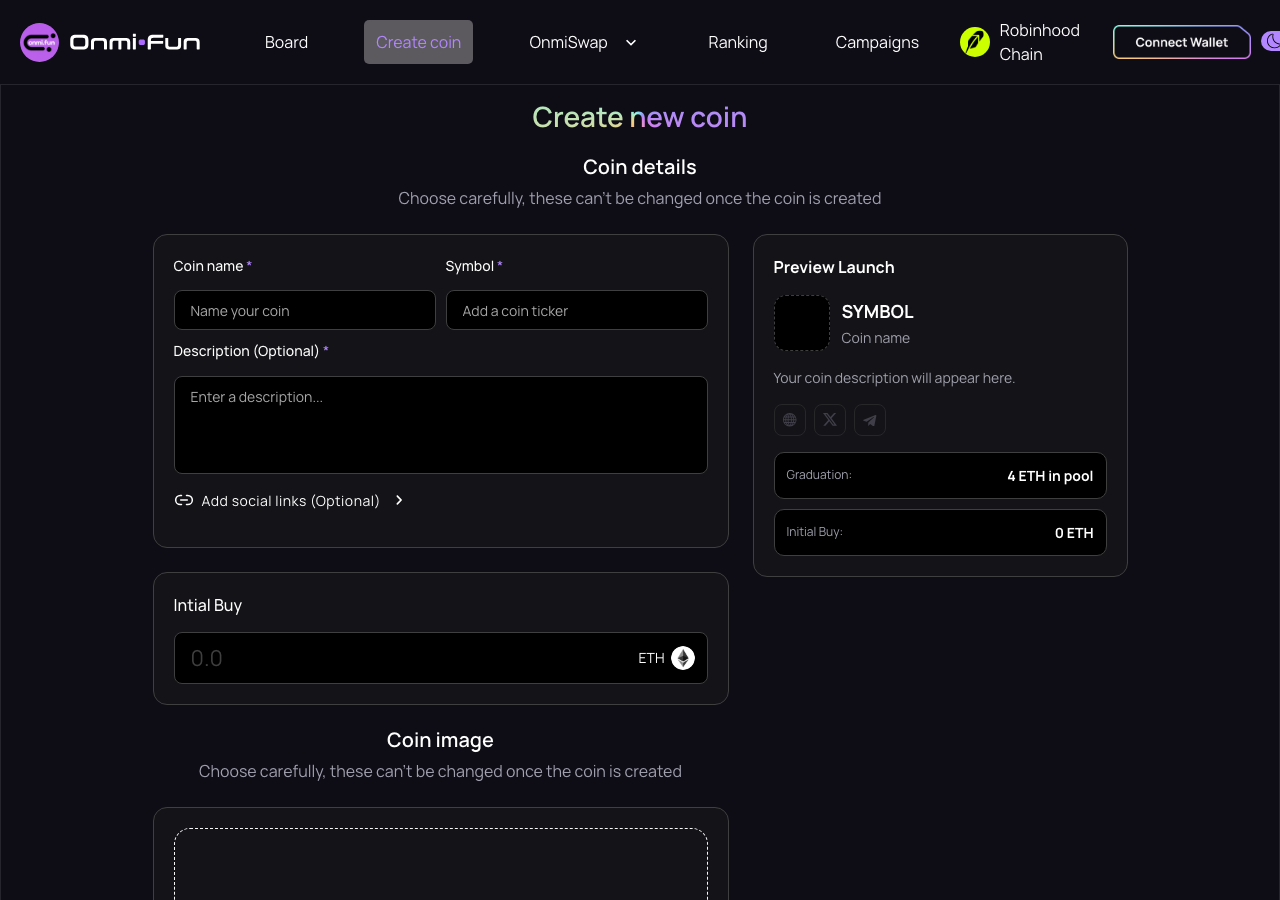The width and height of the screenshot is (1280, 900).
Task: Click the "Preview Launch" title
Action: coord(834,267)
